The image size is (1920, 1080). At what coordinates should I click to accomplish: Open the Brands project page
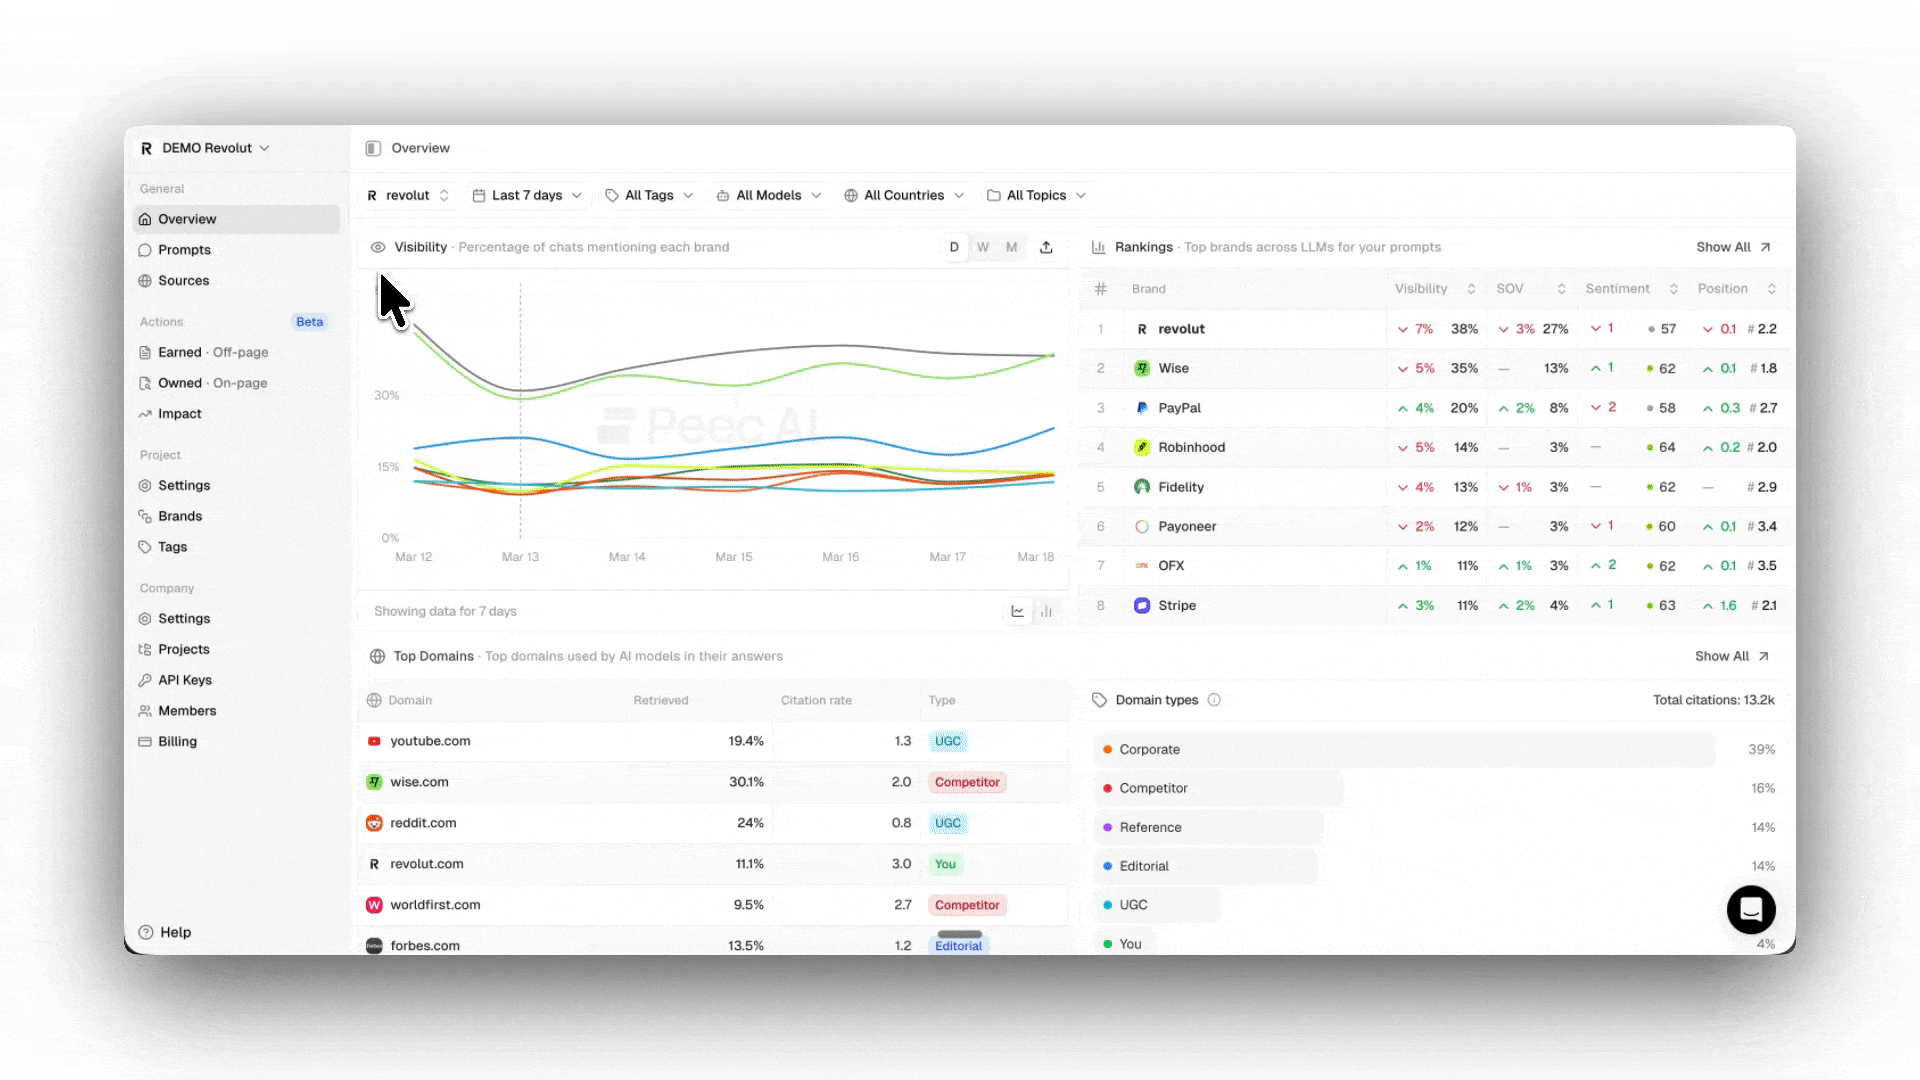pos(236,516)
